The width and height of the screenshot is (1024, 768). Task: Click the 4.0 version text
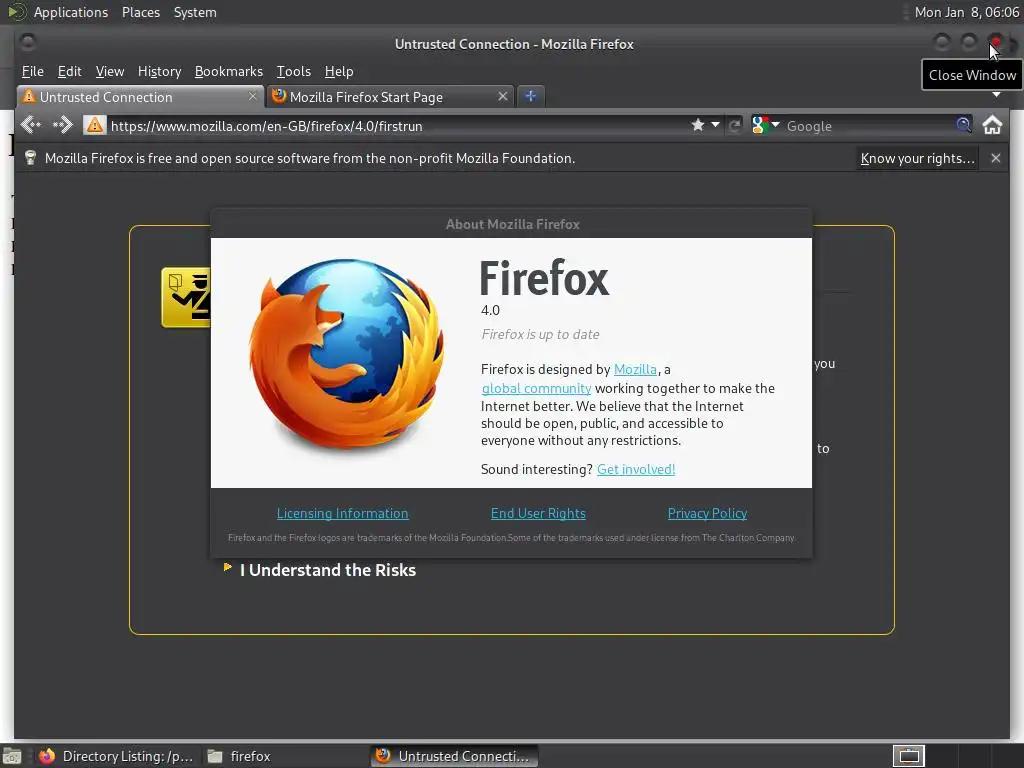490,310
